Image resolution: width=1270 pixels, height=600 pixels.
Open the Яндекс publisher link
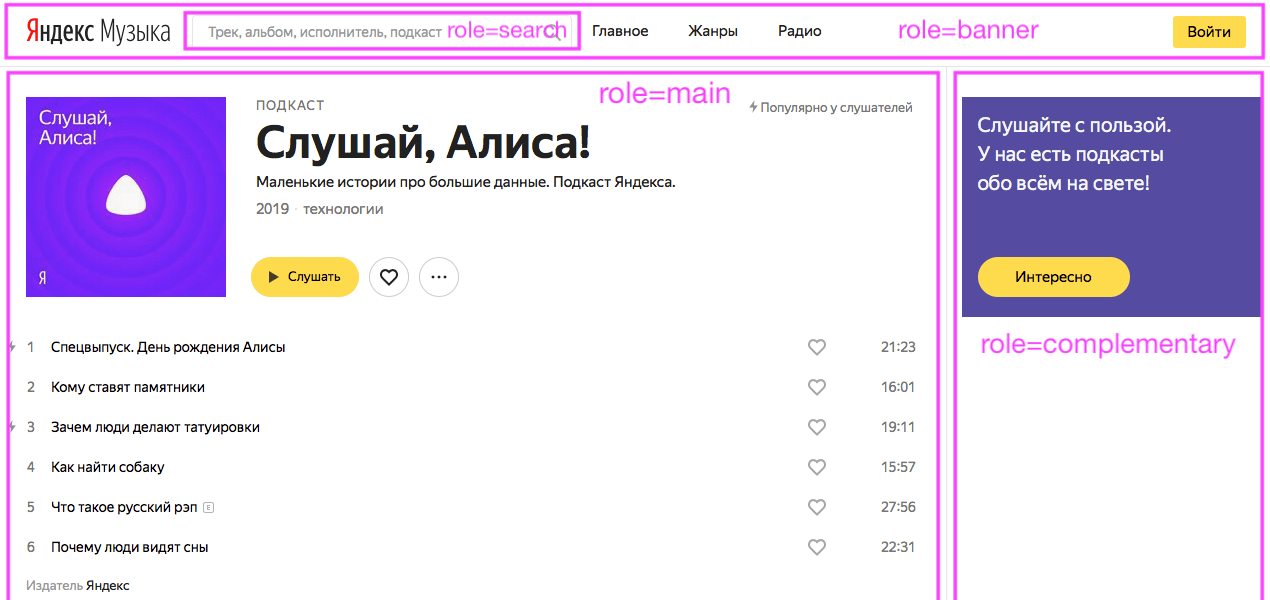108,585
